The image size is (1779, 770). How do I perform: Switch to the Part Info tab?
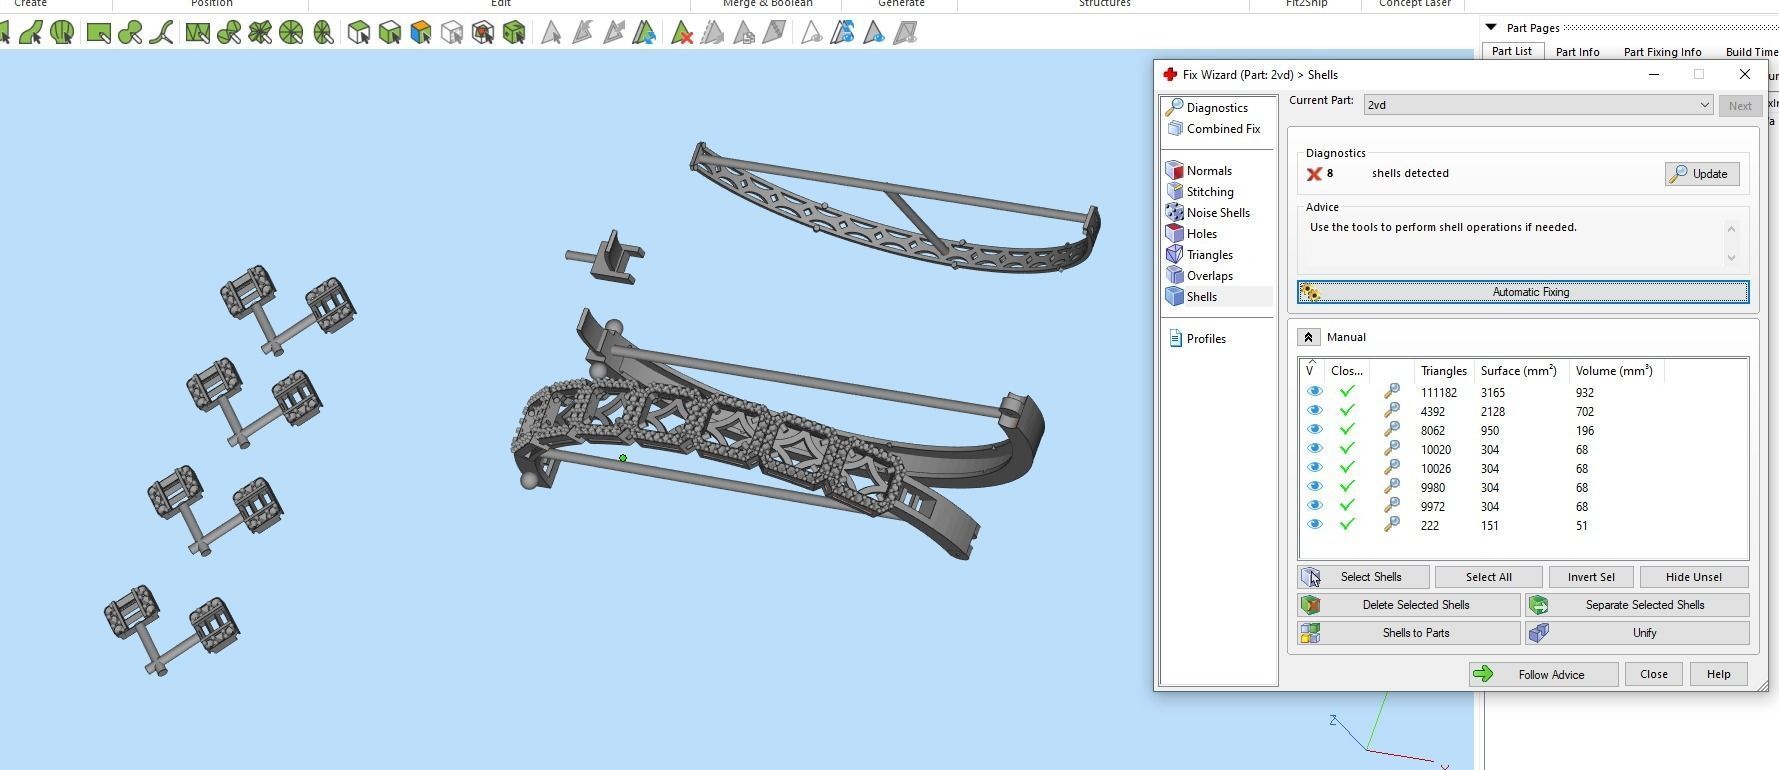(x=1577, y=52)
